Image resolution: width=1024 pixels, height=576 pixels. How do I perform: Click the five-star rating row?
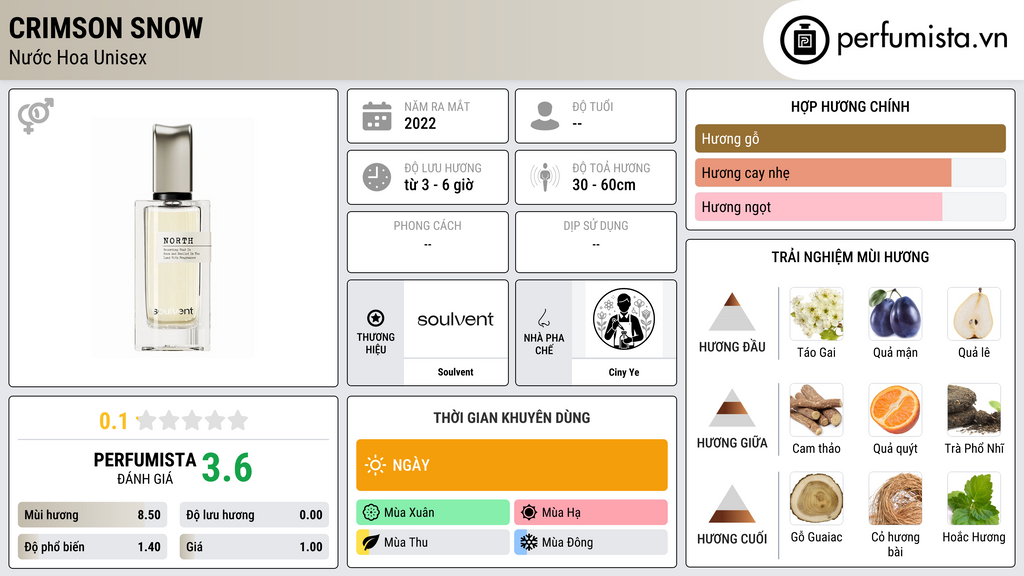click(x=193, y=420)
